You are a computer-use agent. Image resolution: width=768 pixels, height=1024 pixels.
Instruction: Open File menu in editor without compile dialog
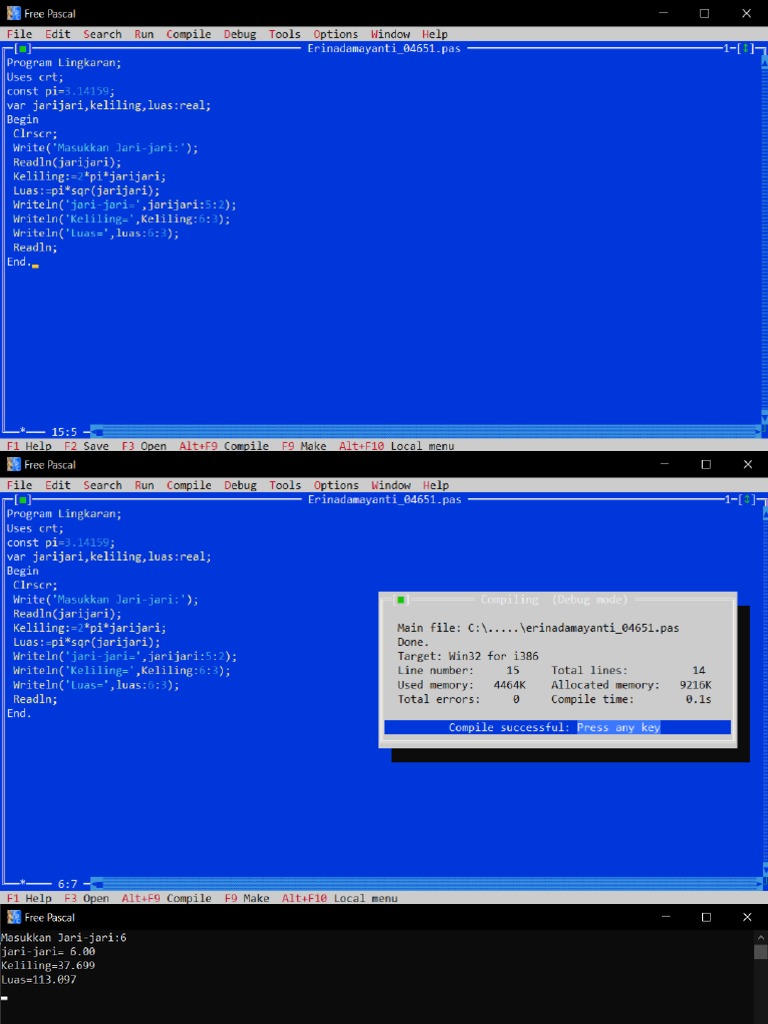pos(19,34)
